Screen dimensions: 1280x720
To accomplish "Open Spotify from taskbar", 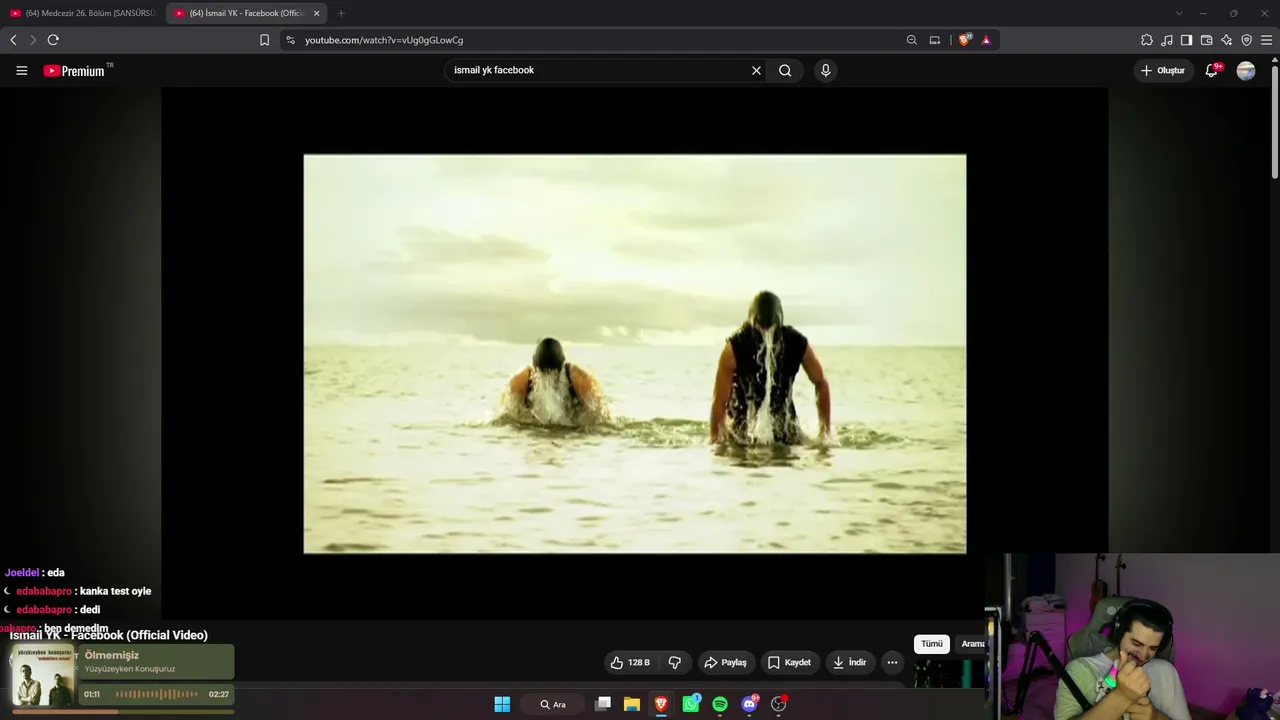I will [x=720, y=704].
